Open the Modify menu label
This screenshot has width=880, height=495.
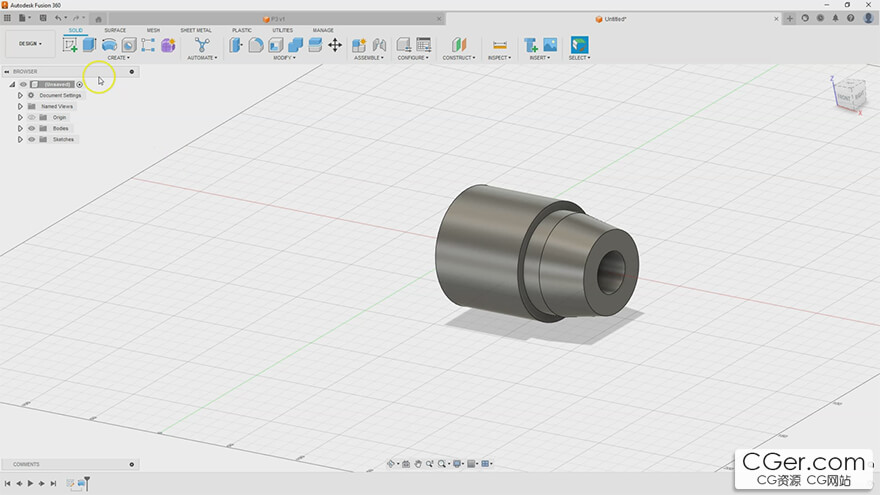pos(284,58)
